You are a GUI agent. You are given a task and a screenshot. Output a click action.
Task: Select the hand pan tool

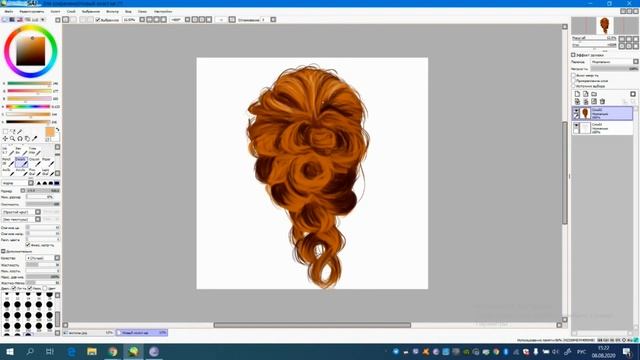click(x=27, y=139)
